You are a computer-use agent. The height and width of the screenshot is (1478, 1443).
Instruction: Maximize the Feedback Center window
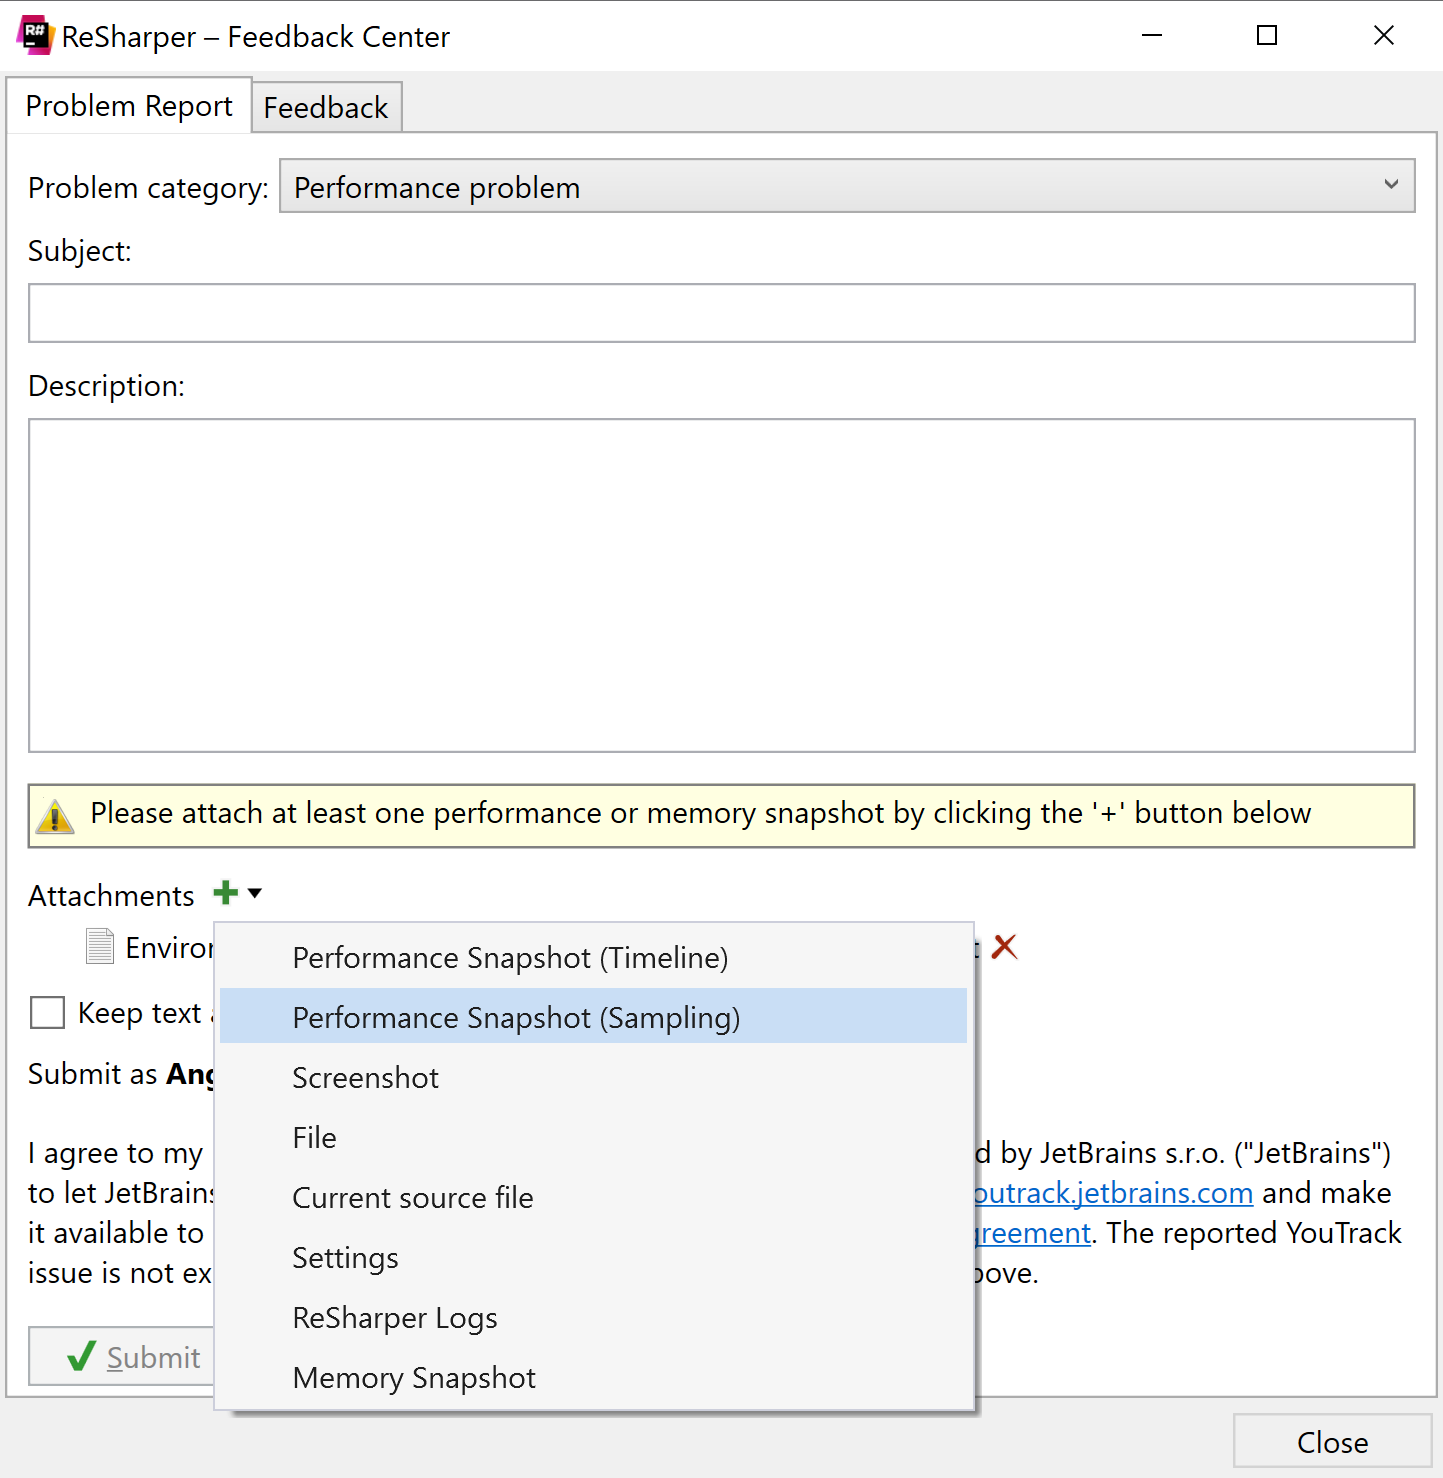click(x=1267, y=36)
